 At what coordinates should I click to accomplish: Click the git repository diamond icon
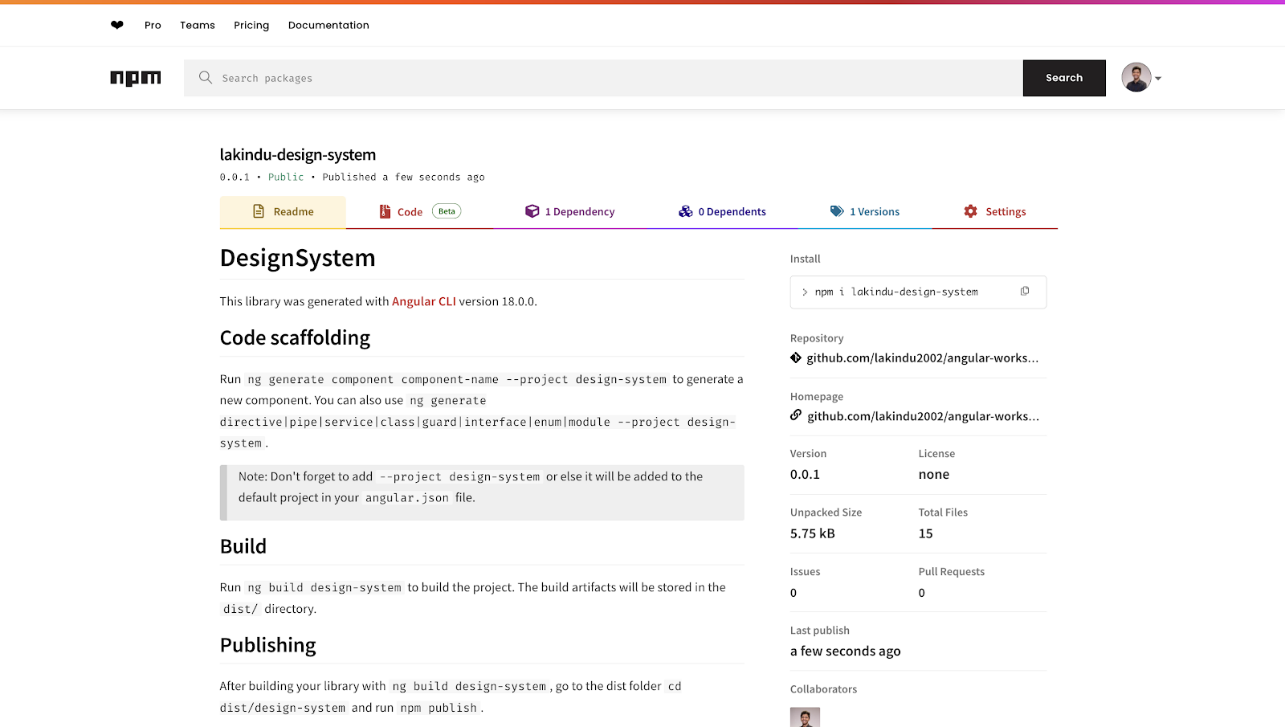coord(796,358)
